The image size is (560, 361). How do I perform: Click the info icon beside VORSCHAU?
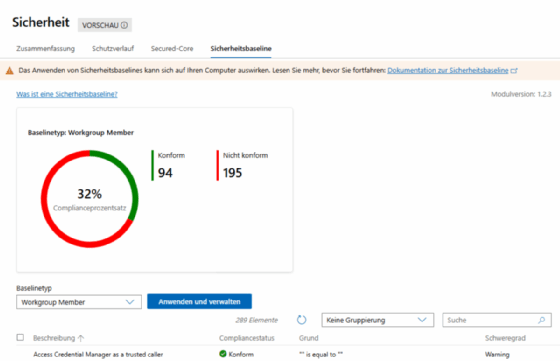coord(124,25)
